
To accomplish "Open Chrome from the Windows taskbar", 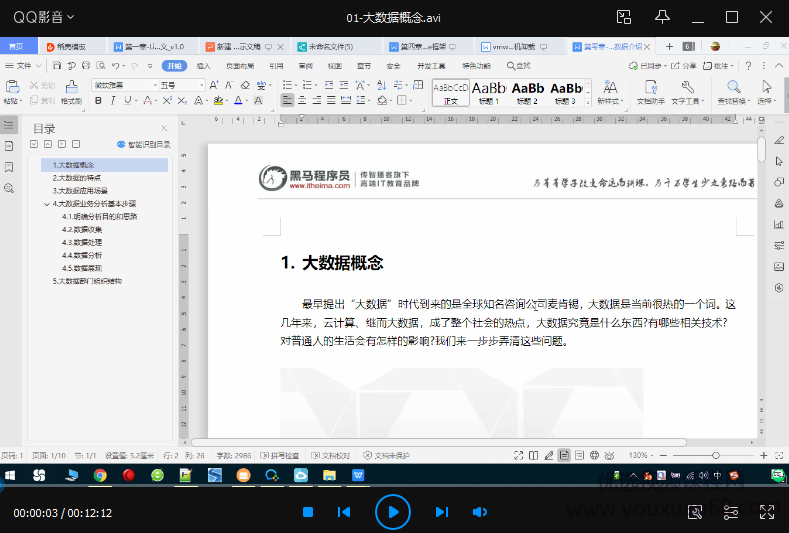I will click(x=100, y=475).
